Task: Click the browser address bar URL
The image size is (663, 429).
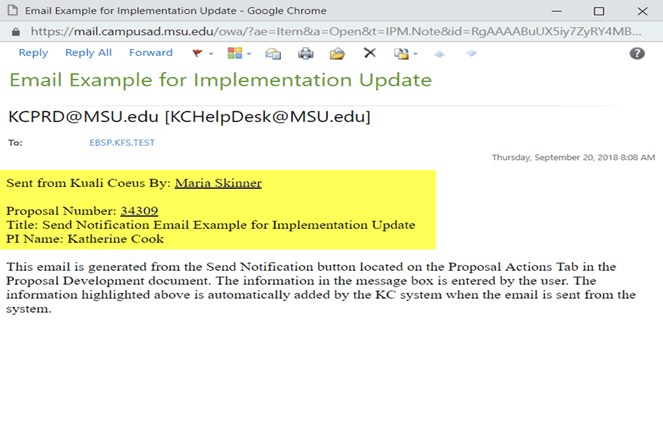Action: coord(336,32)
